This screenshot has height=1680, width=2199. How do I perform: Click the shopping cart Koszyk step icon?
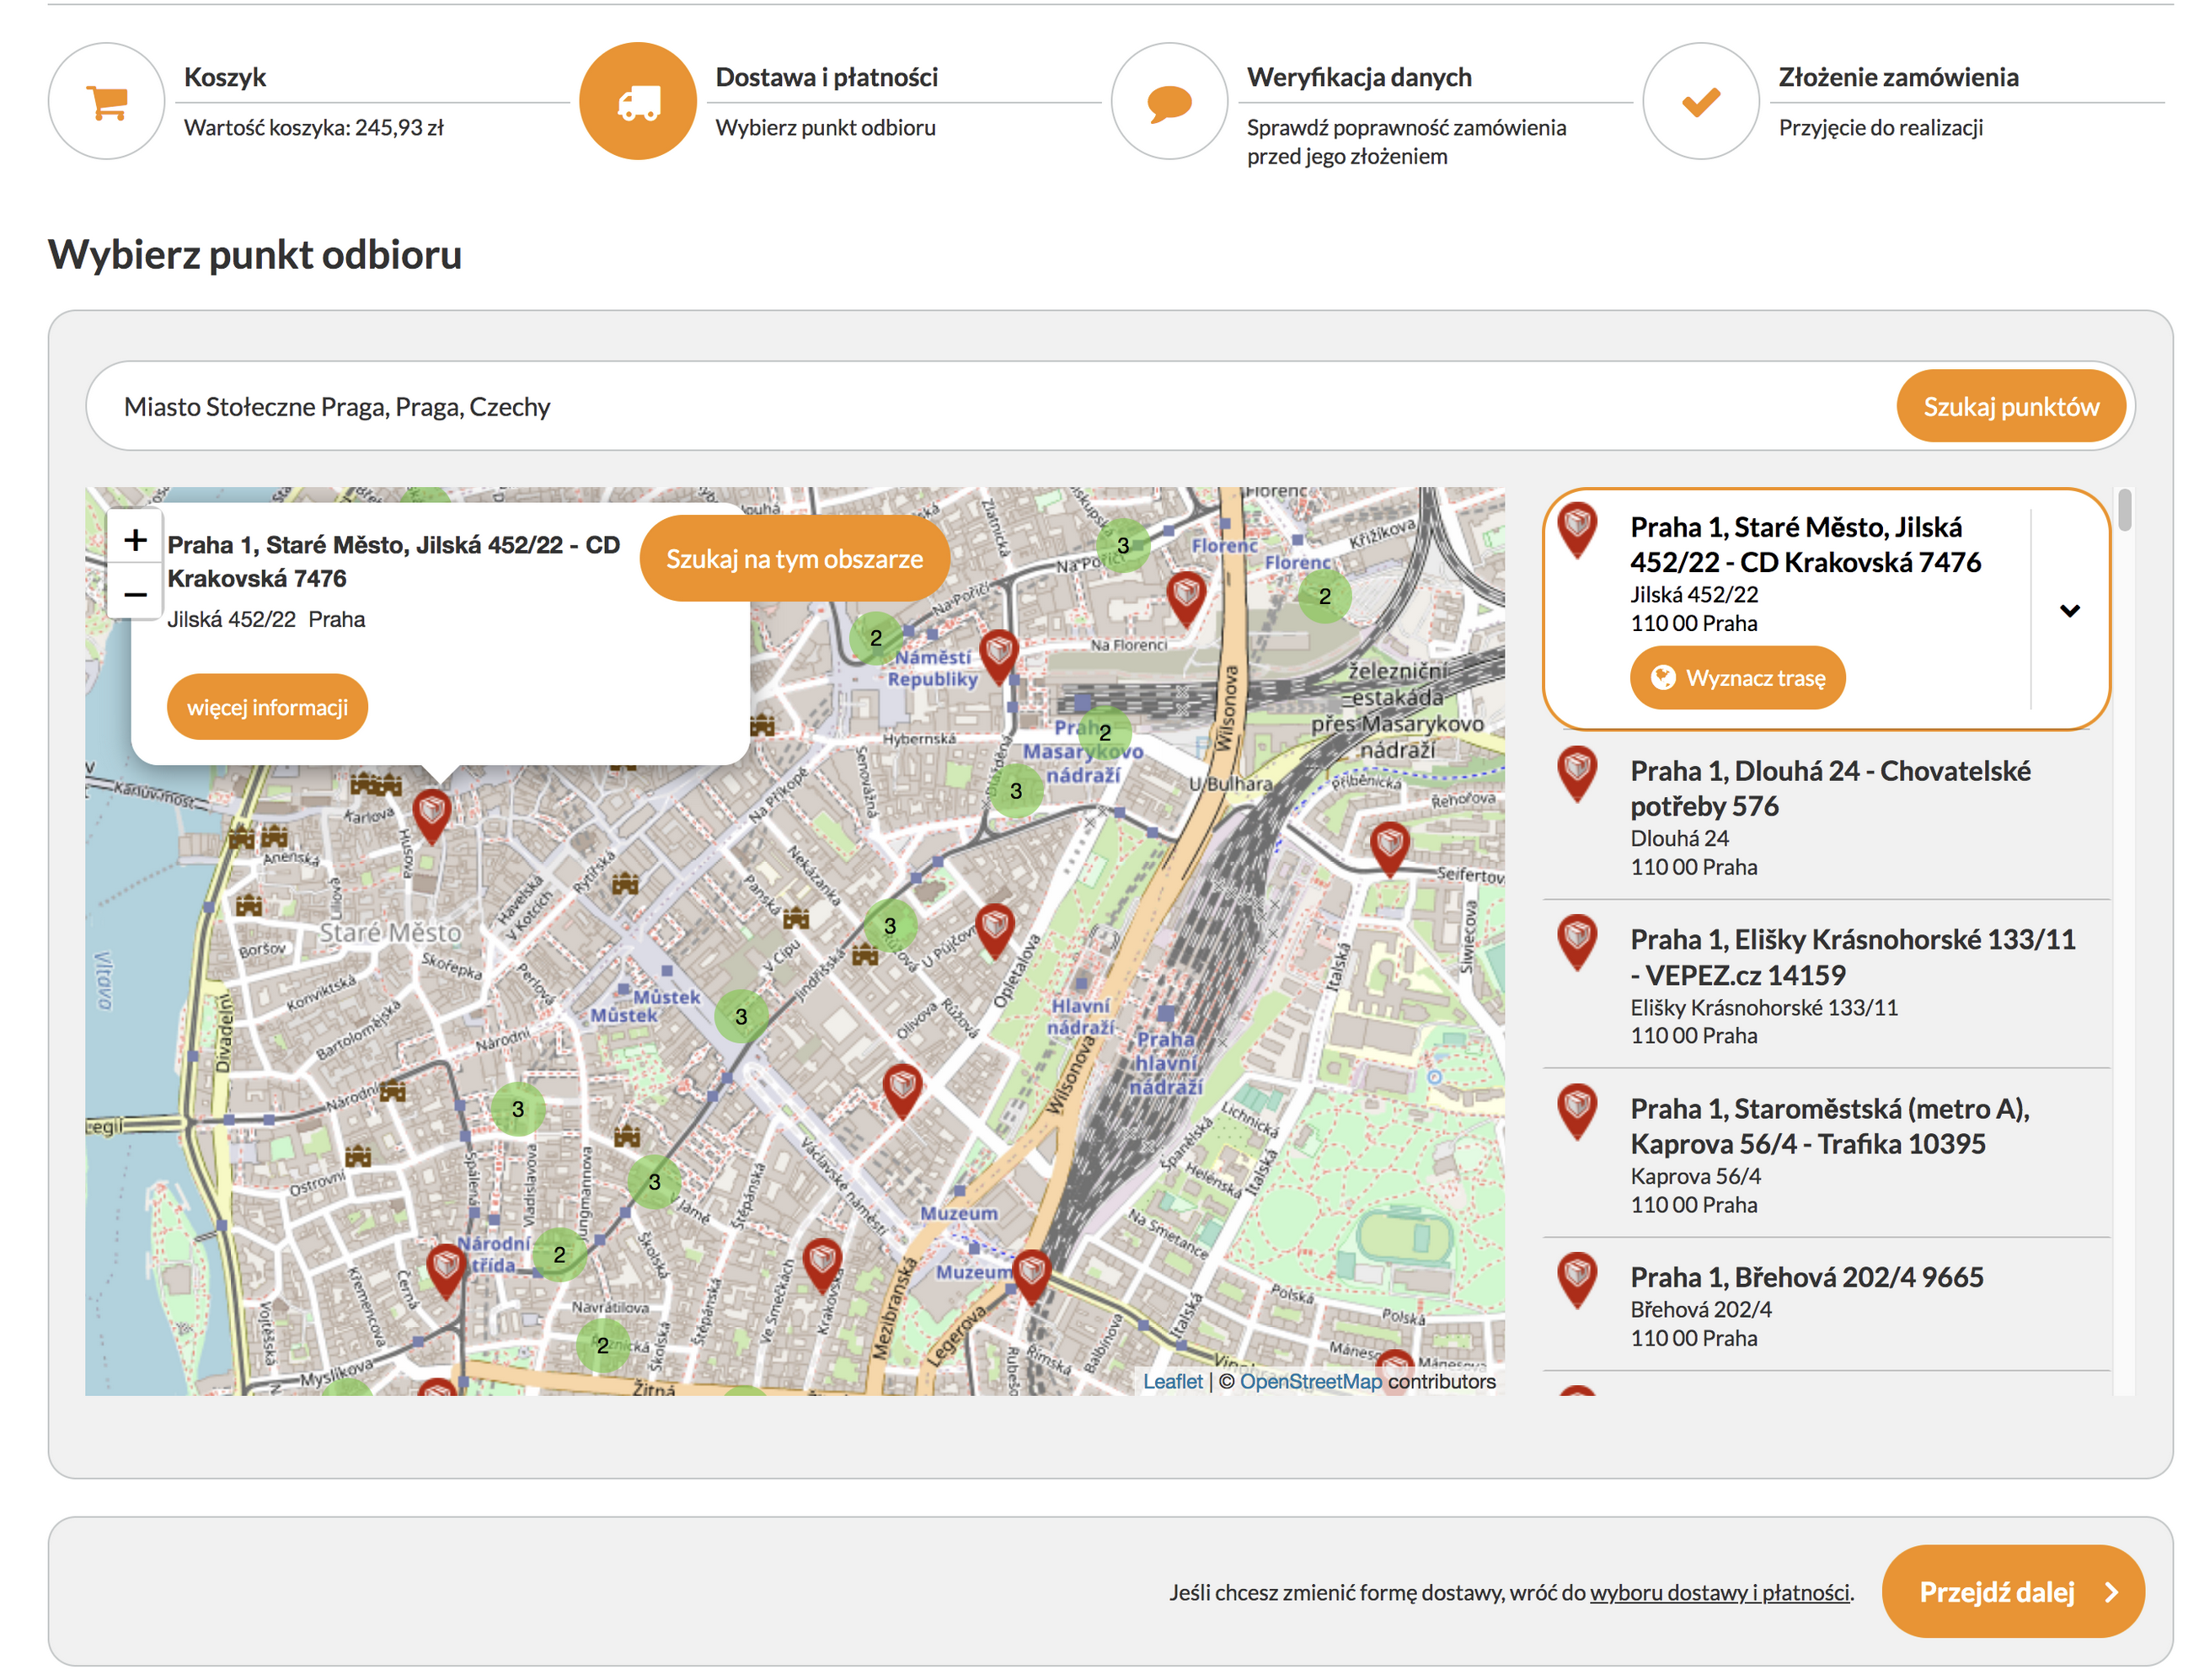coord(106,101)
